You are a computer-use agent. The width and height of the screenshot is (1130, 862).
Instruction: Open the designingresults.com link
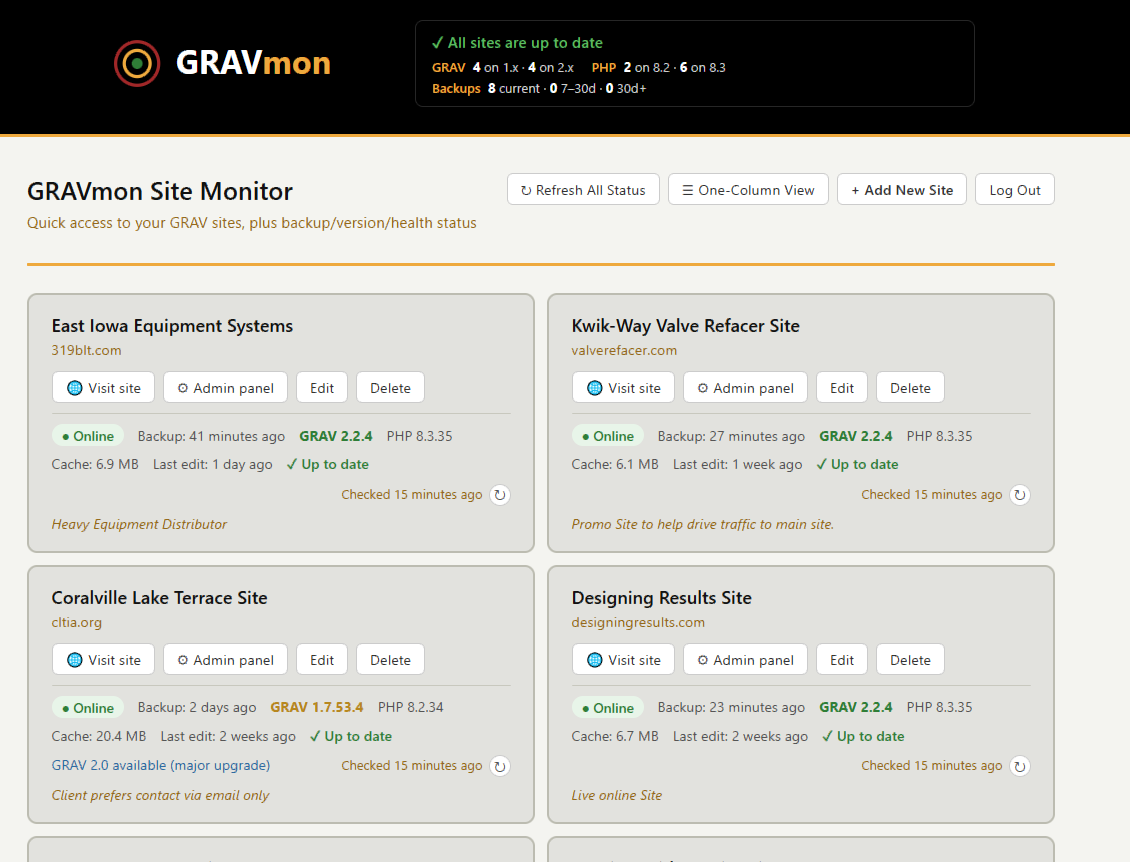[638, 622]
